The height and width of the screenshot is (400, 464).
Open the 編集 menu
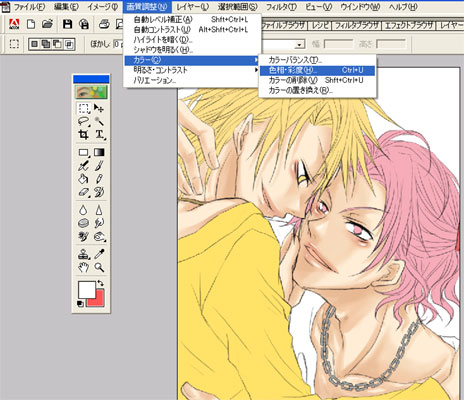coord(66,7)
